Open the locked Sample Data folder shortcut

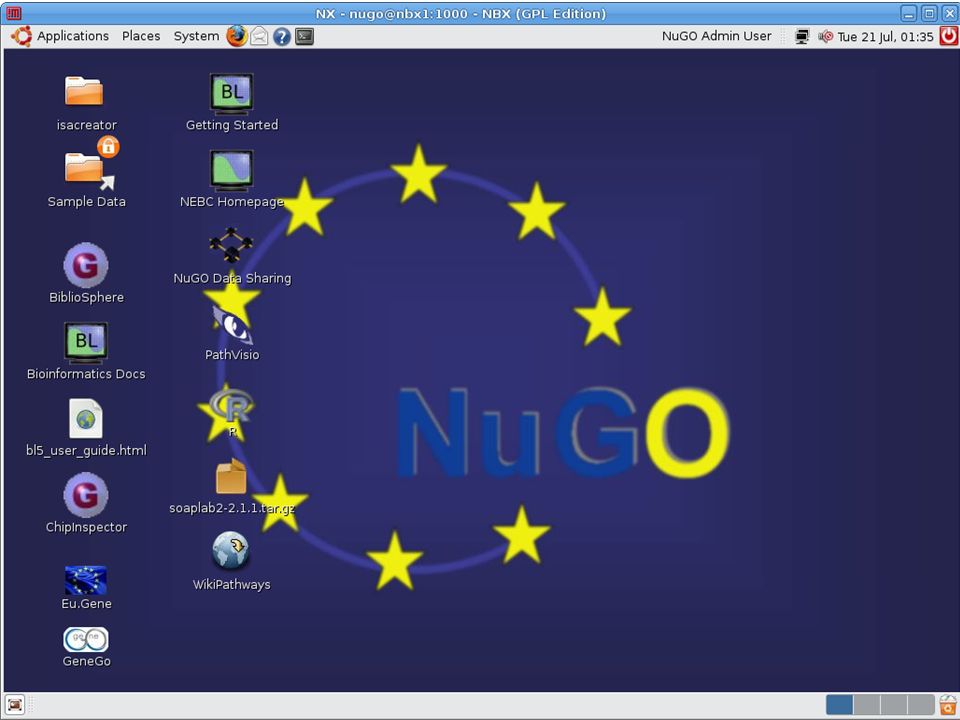89,165
